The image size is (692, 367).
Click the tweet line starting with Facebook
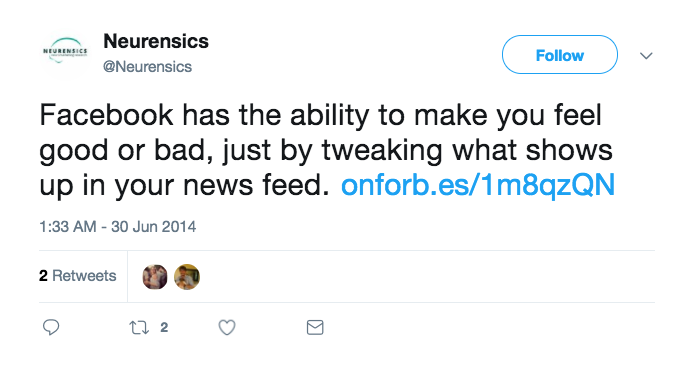tap(321, 115)
